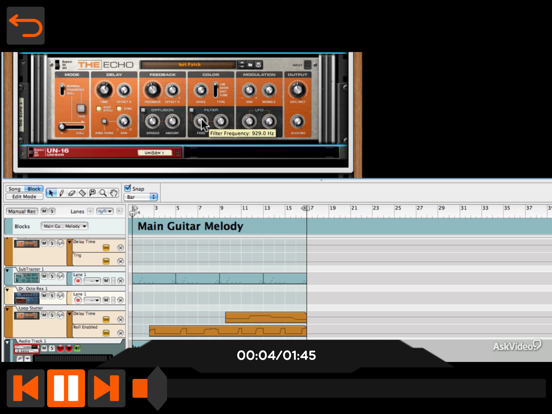Click the video progress slider handle
552x414 pixels.
click(157, 388)
